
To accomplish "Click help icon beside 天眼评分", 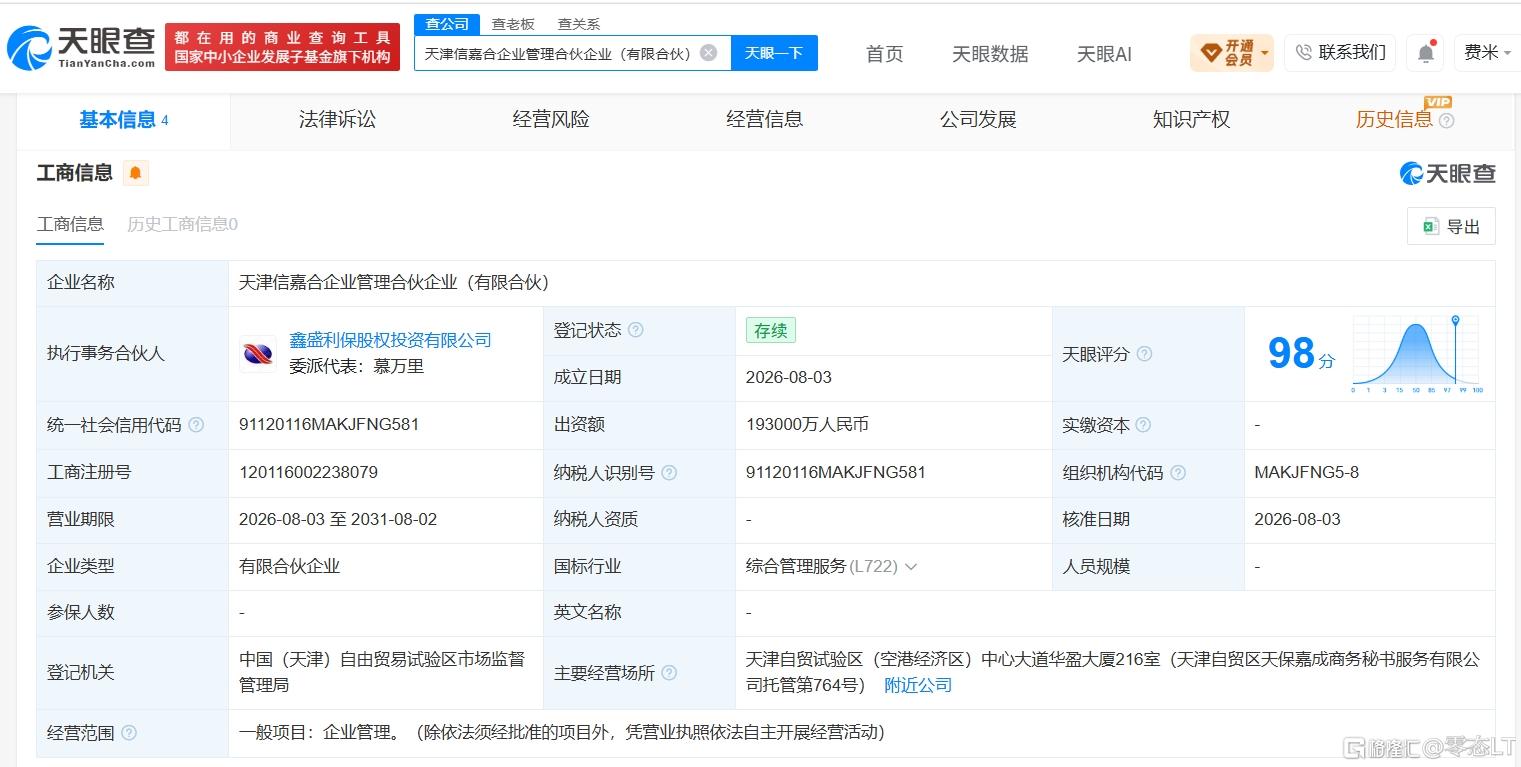I will coord(1144,354).
